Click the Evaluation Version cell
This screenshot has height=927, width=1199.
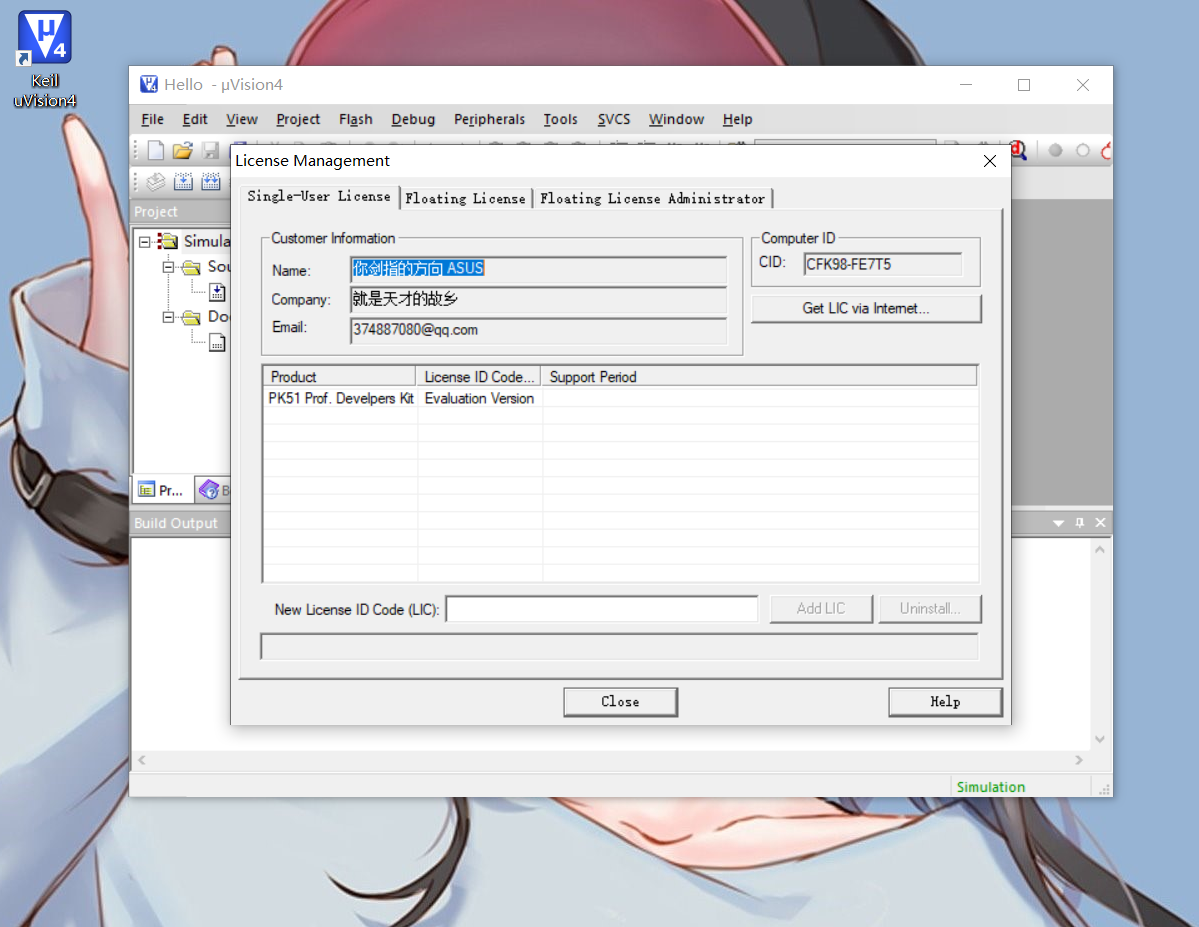(479, 398)
